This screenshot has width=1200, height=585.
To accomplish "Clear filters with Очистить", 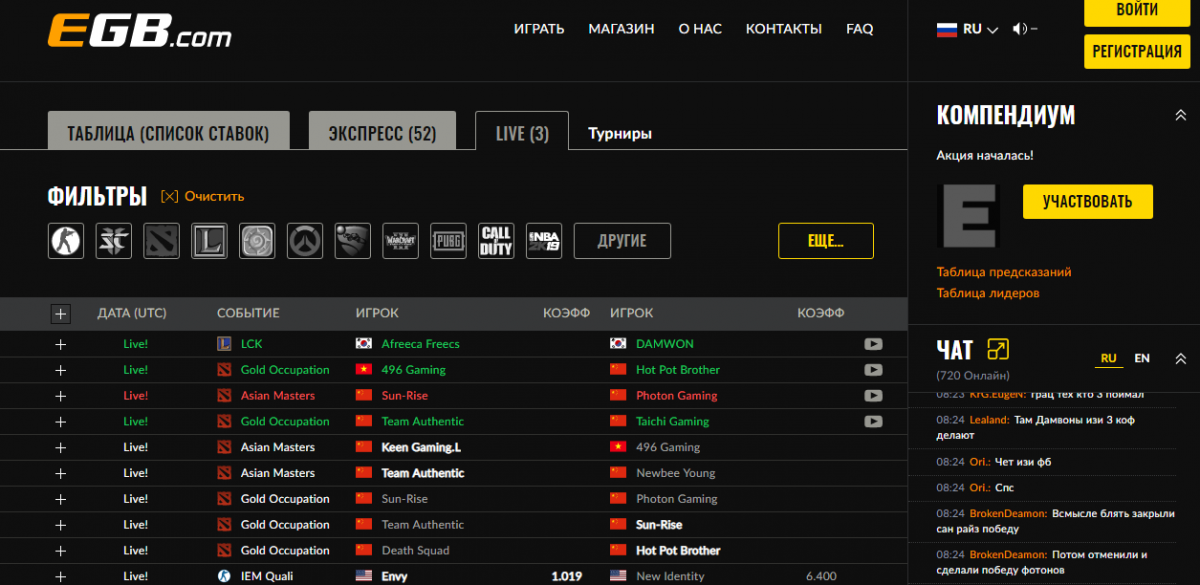I will pyautogui.click(x=202, y=197).
